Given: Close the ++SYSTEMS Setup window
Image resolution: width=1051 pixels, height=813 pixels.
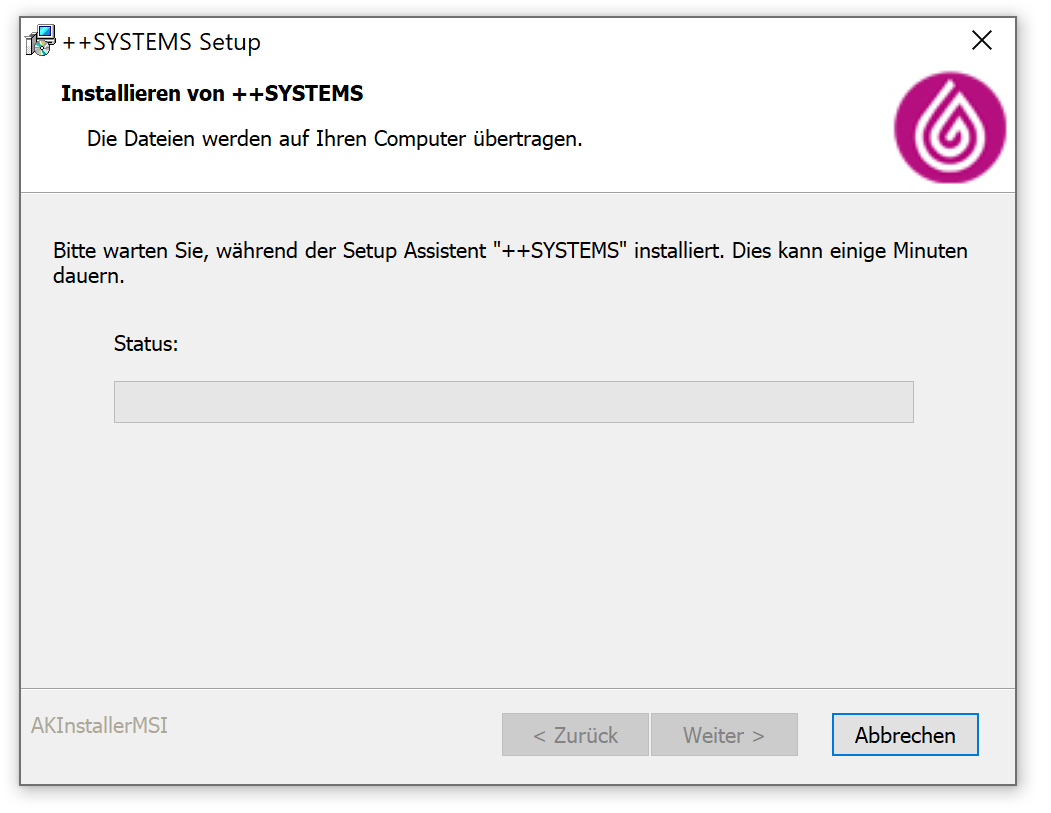Looking at the screenshot, I should pos(982,41).
